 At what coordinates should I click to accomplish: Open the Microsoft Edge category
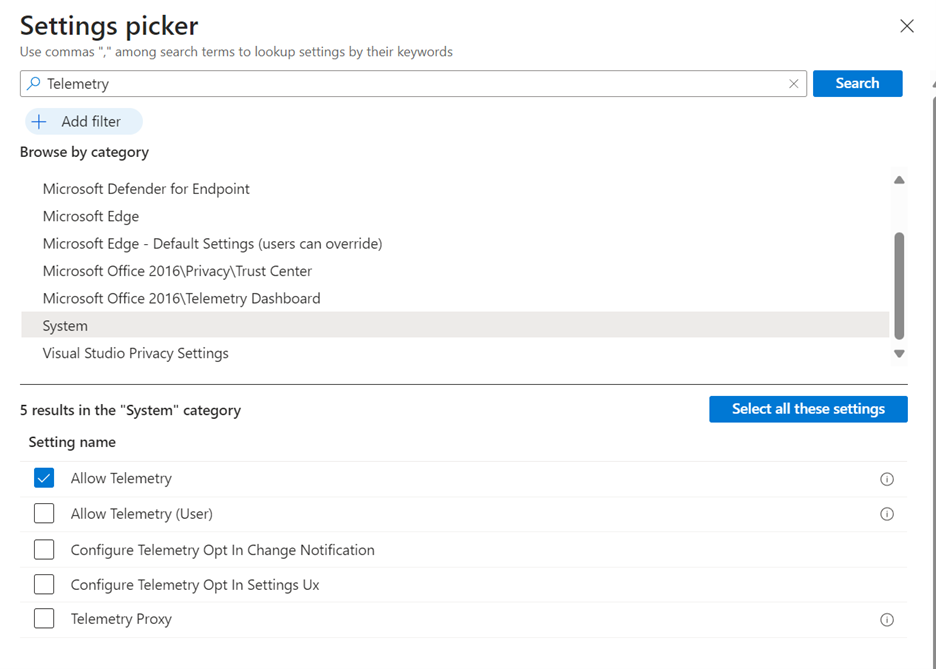(91, 216)
